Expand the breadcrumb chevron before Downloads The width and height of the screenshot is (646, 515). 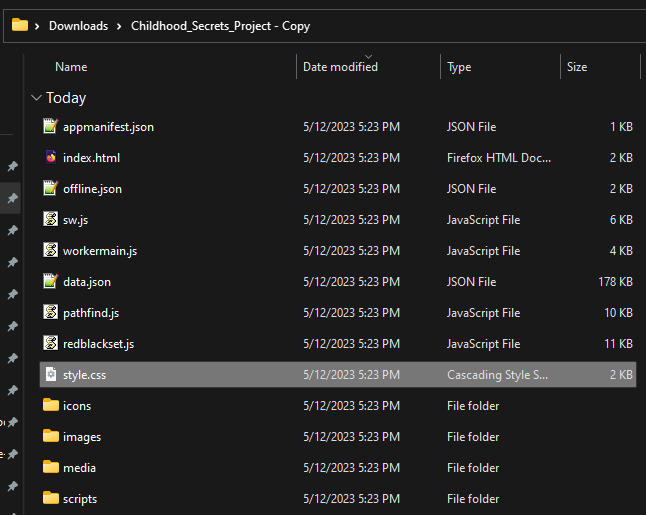click(x=38, y=26)
